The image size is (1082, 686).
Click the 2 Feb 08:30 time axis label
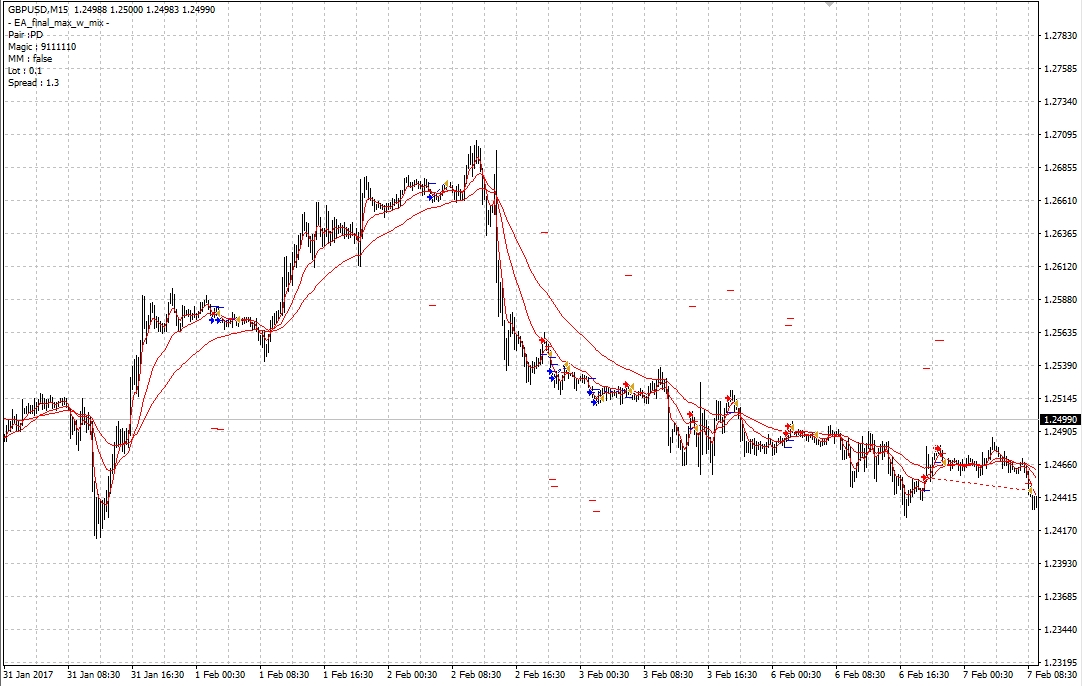click(476, 675)
